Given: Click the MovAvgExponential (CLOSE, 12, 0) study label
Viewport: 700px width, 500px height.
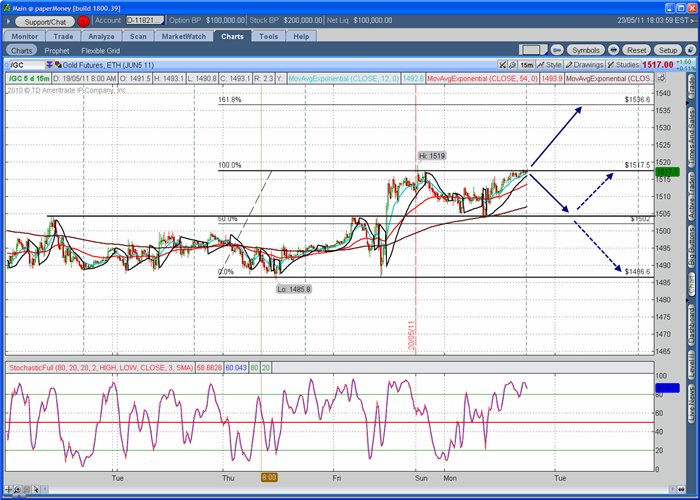Looking at the screenshot, I should pos(343,79).
